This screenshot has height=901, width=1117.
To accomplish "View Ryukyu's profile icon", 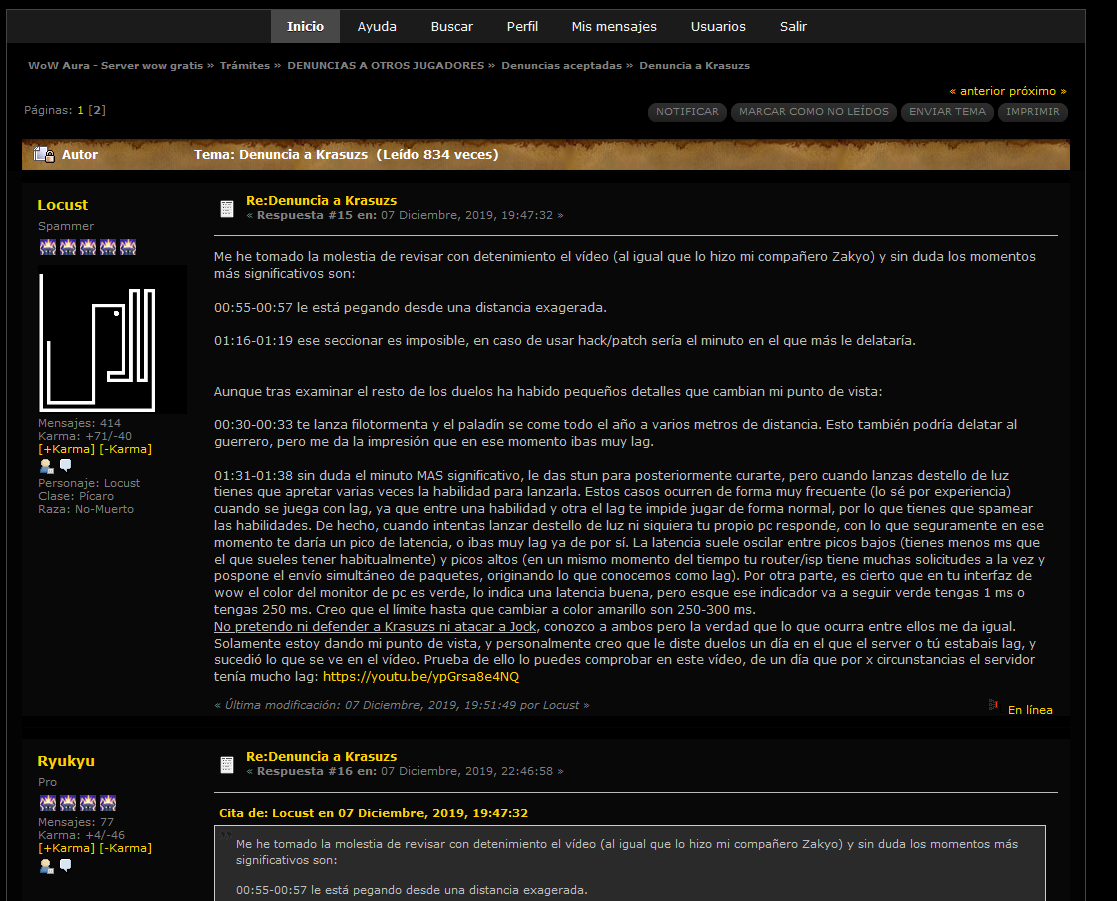I will click(46, 866).
